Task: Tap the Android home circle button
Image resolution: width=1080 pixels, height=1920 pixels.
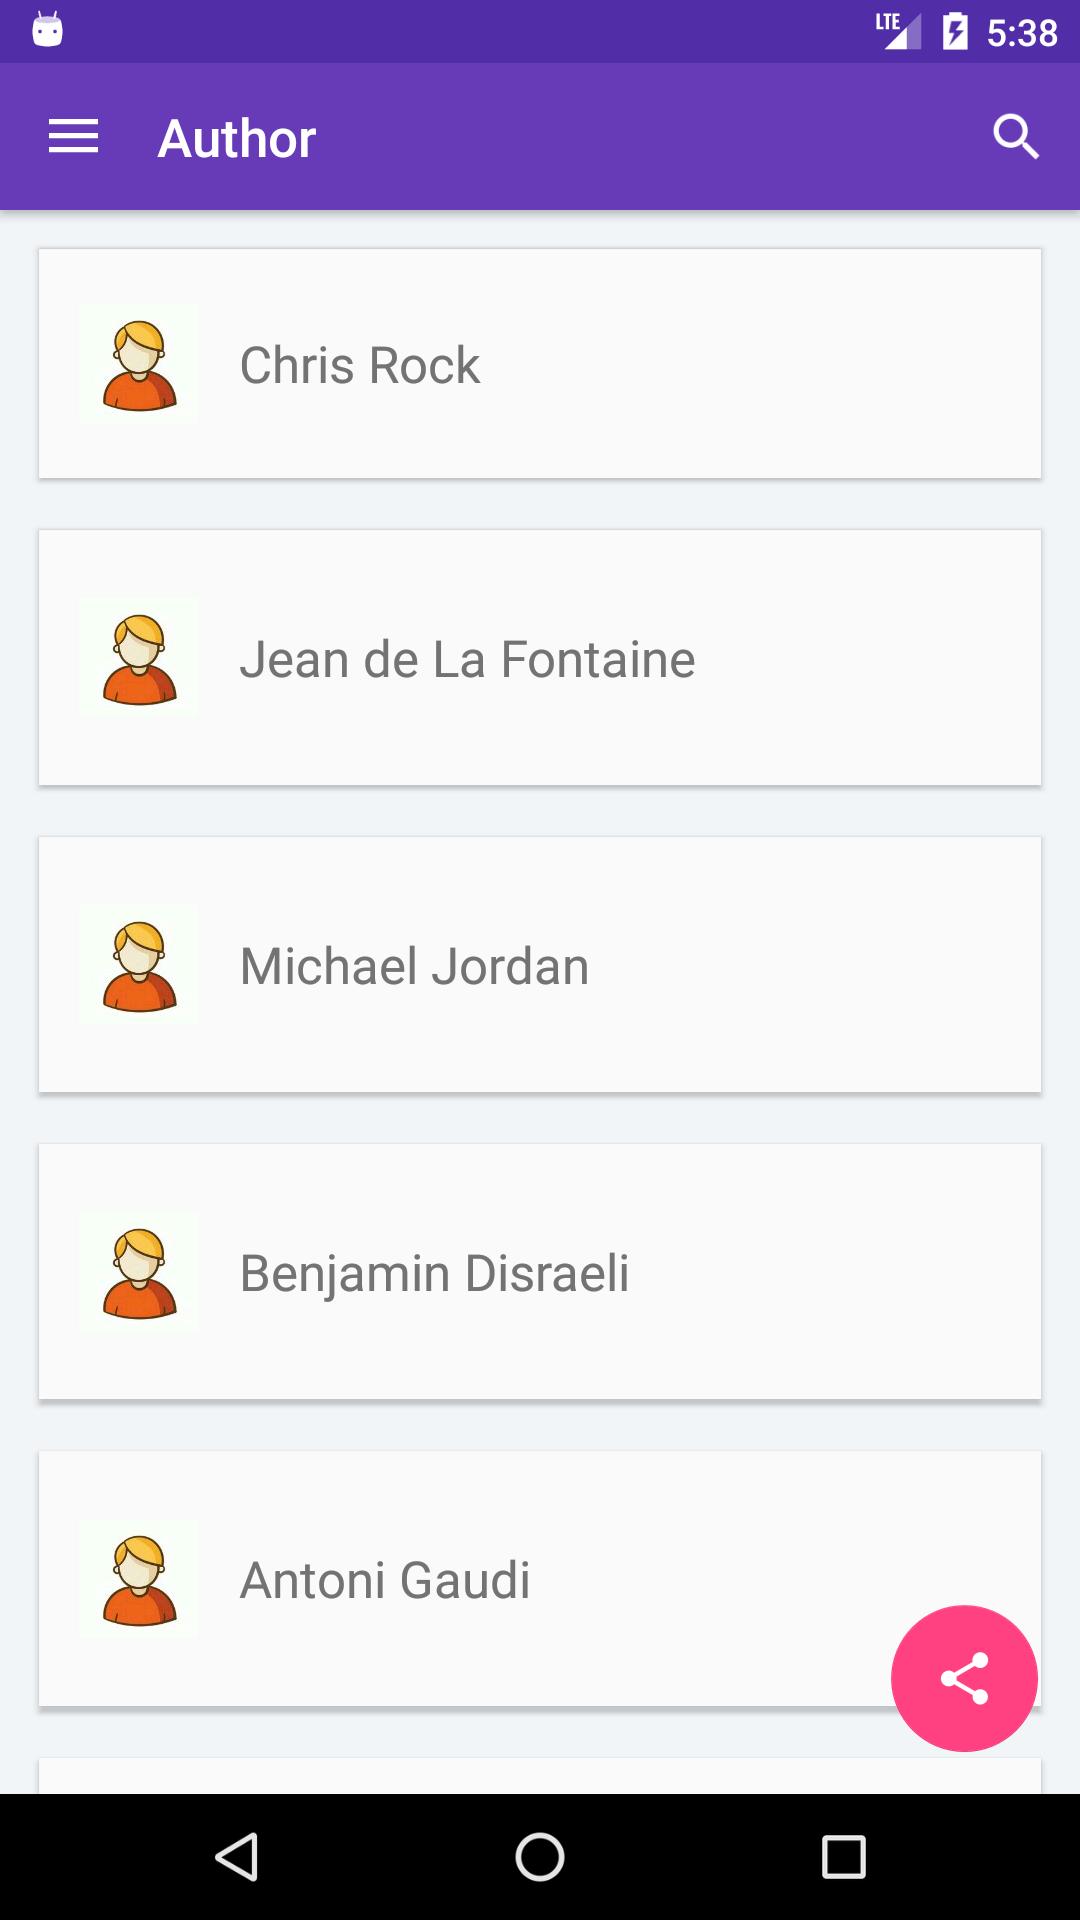Action: [x=540, y=1857]
